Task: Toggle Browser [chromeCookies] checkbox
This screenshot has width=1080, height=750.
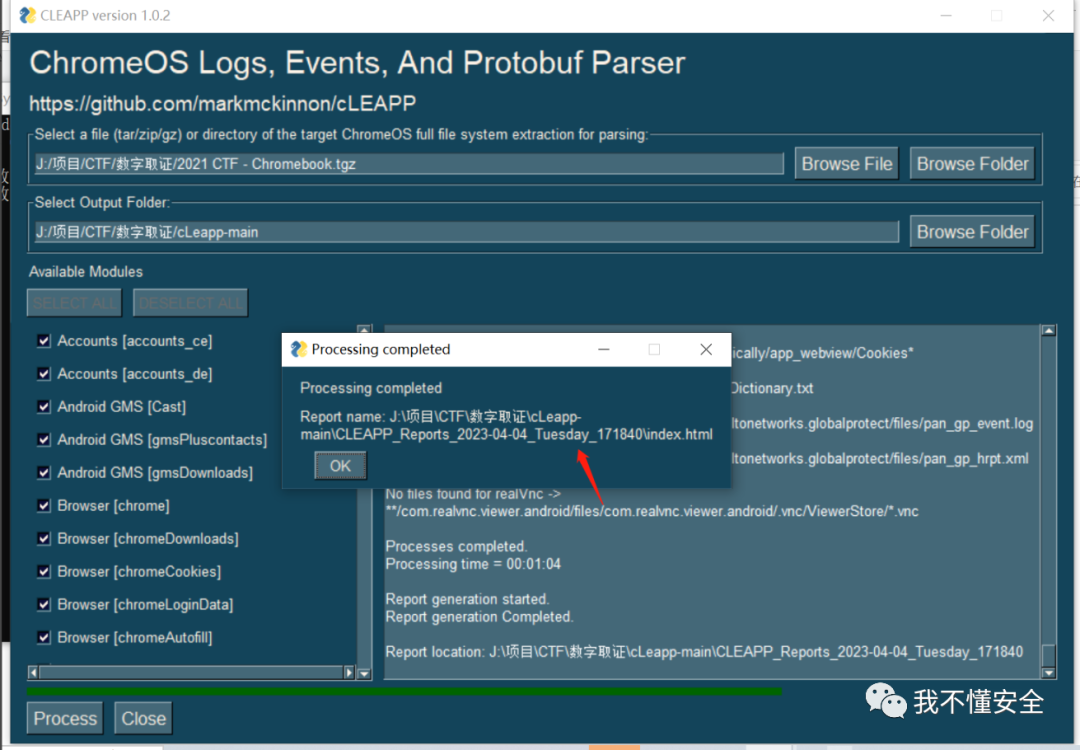Action: click(x=44, y=572)
